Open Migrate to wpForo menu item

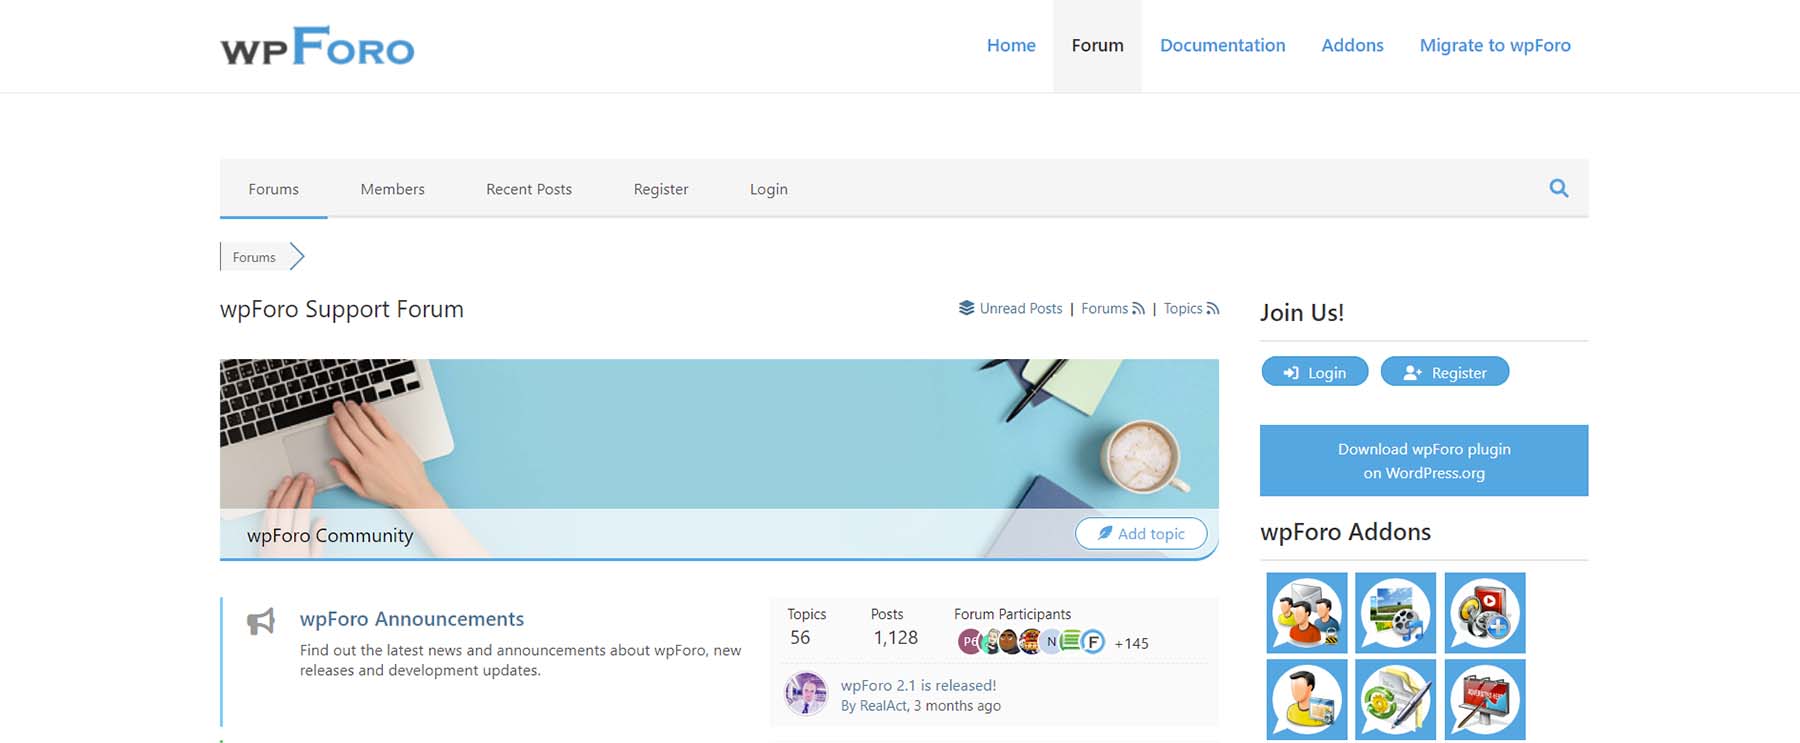pyautogui.click(x=1495, y=46)
